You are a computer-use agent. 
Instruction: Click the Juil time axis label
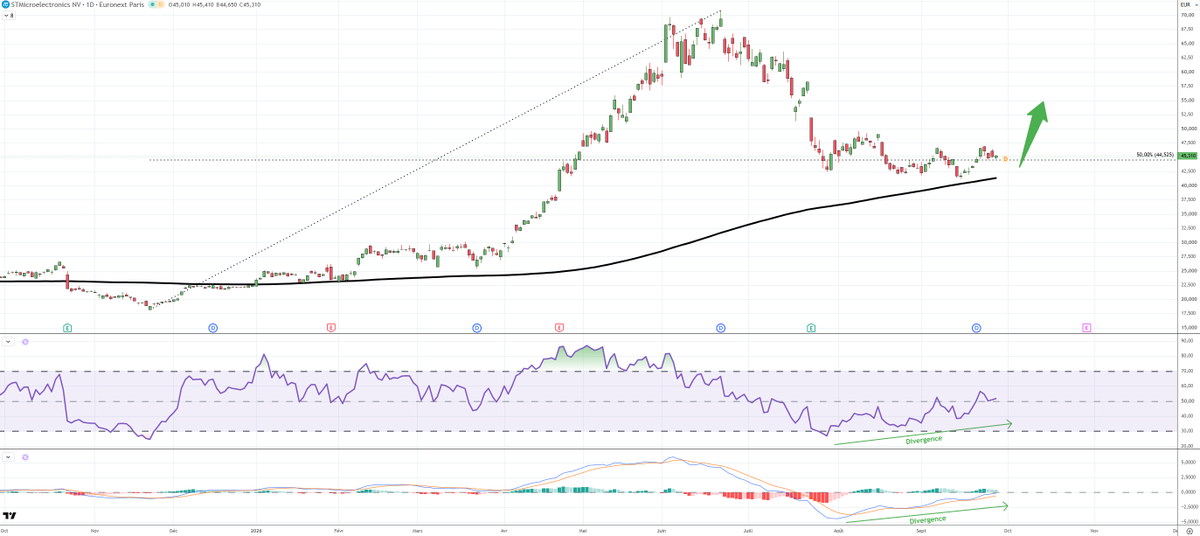[x=747, y=531]
